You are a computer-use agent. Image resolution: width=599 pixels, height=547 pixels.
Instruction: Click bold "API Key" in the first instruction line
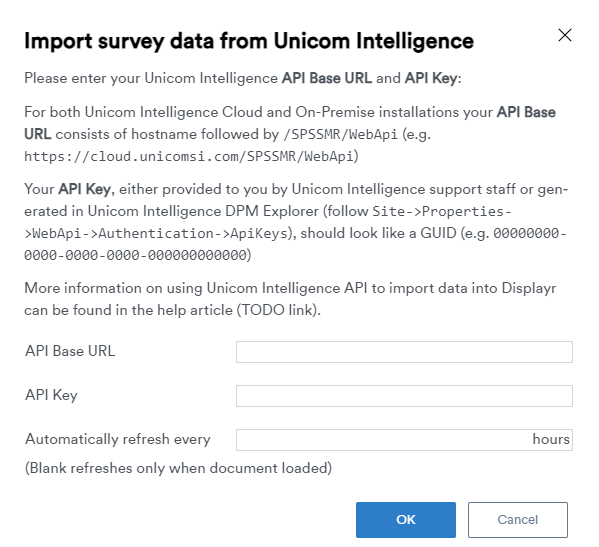pyautogui.click(x=431, y=78)
